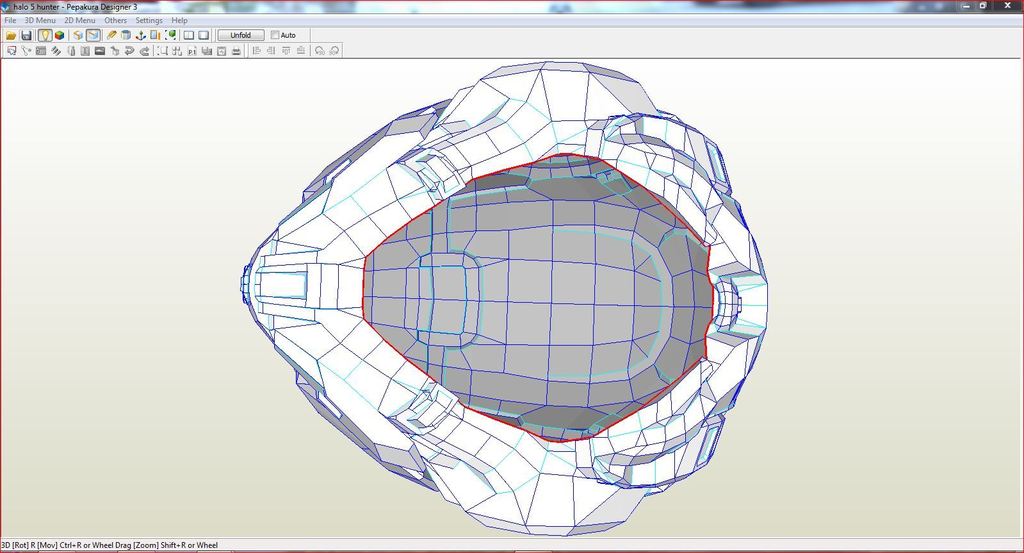Open the Help menu
Screen dimensions: 1024x553
(x=180, y=20)
